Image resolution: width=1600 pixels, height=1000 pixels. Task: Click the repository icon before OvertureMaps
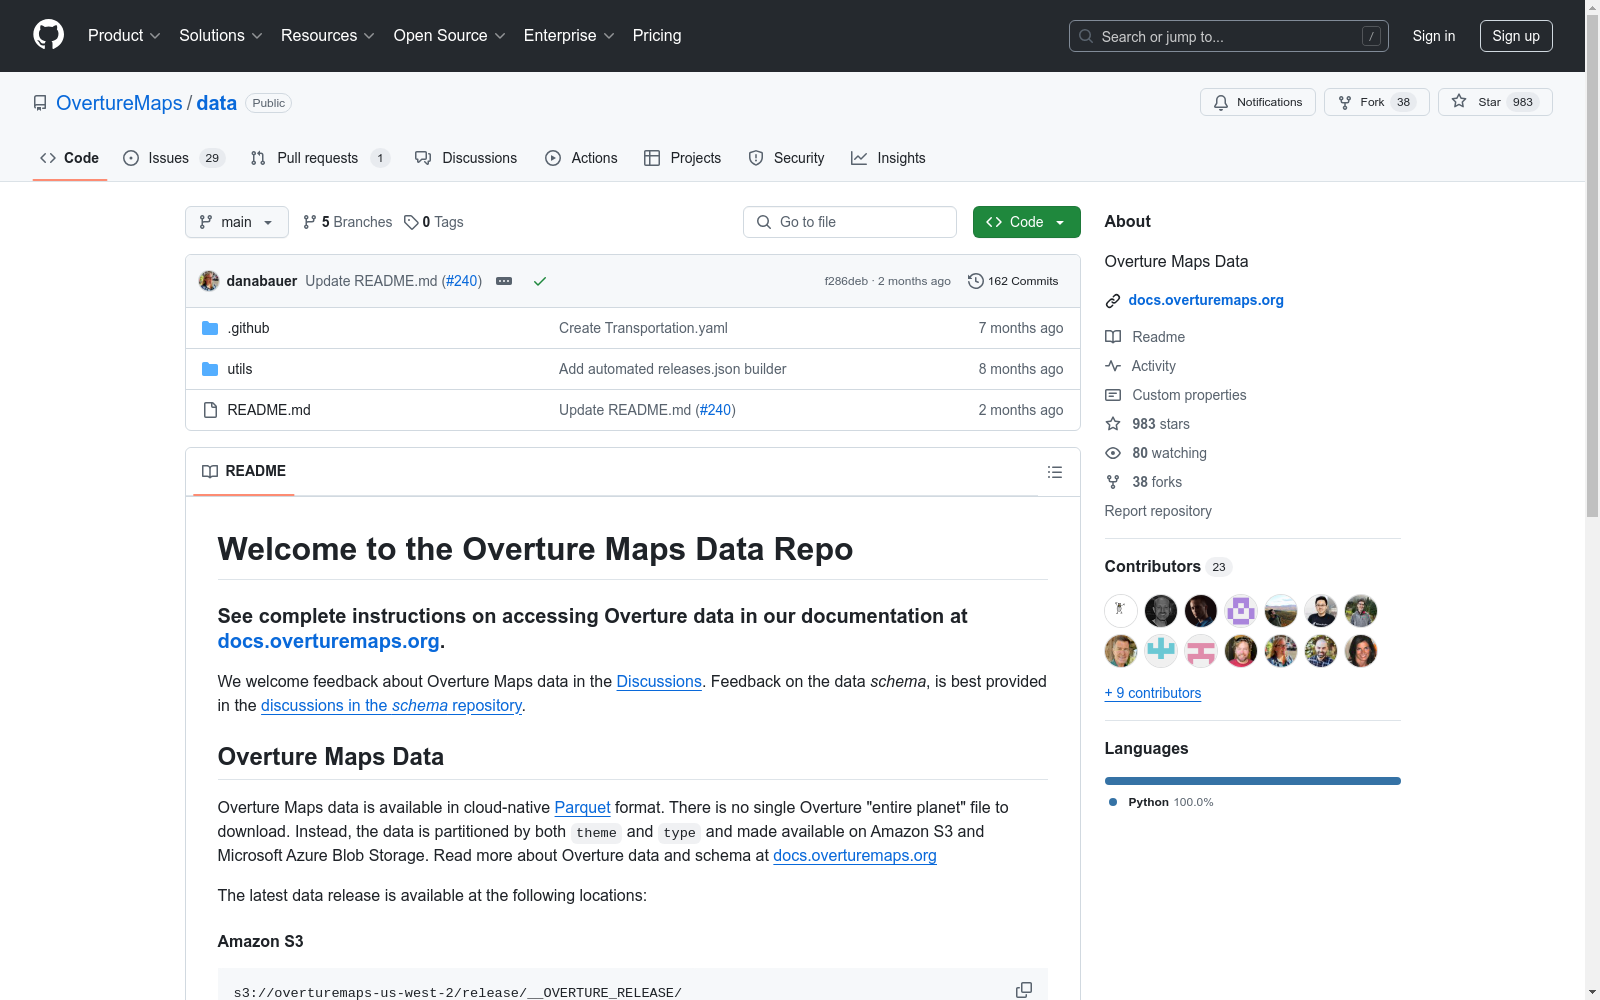pyautogui.click(x=40, y=103)
